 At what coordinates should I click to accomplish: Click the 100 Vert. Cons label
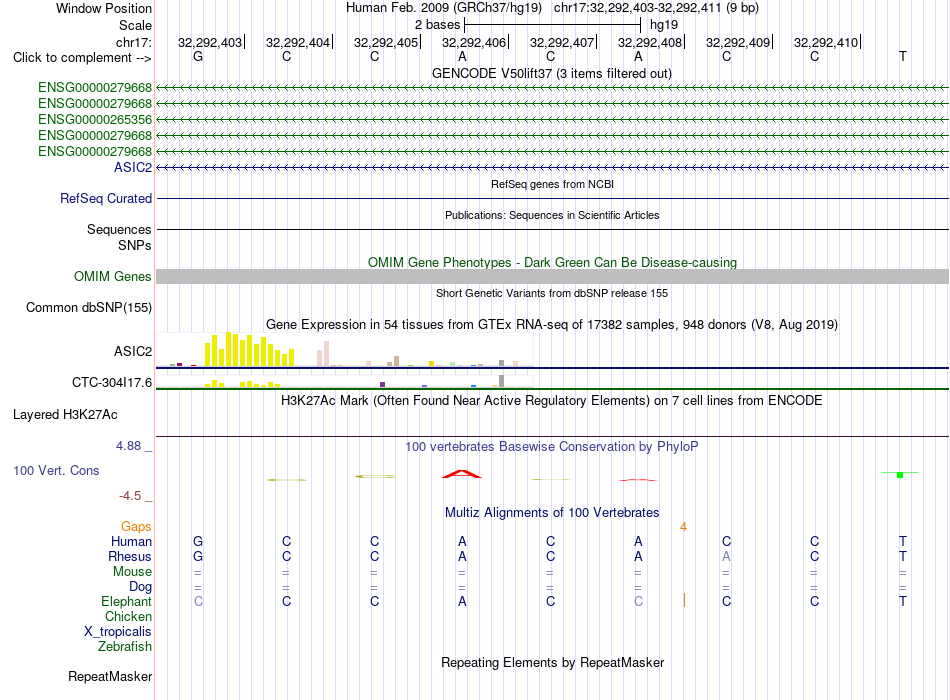[56, 470]
